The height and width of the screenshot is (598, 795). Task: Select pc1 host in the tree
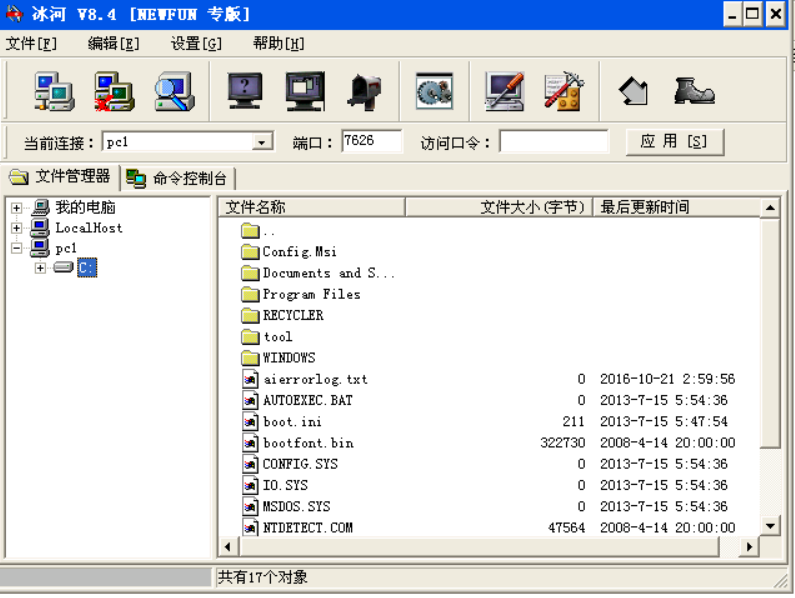(x=66, y=249)
